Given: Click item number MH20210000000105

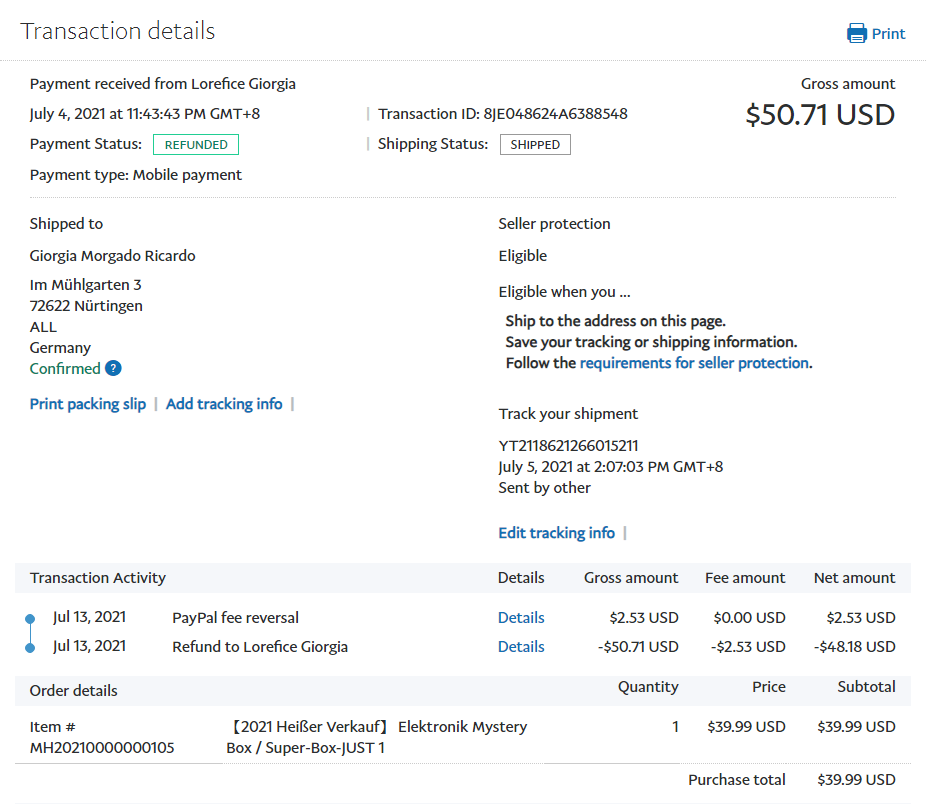Looking at the screenshot, I should (x=102, y=748).
